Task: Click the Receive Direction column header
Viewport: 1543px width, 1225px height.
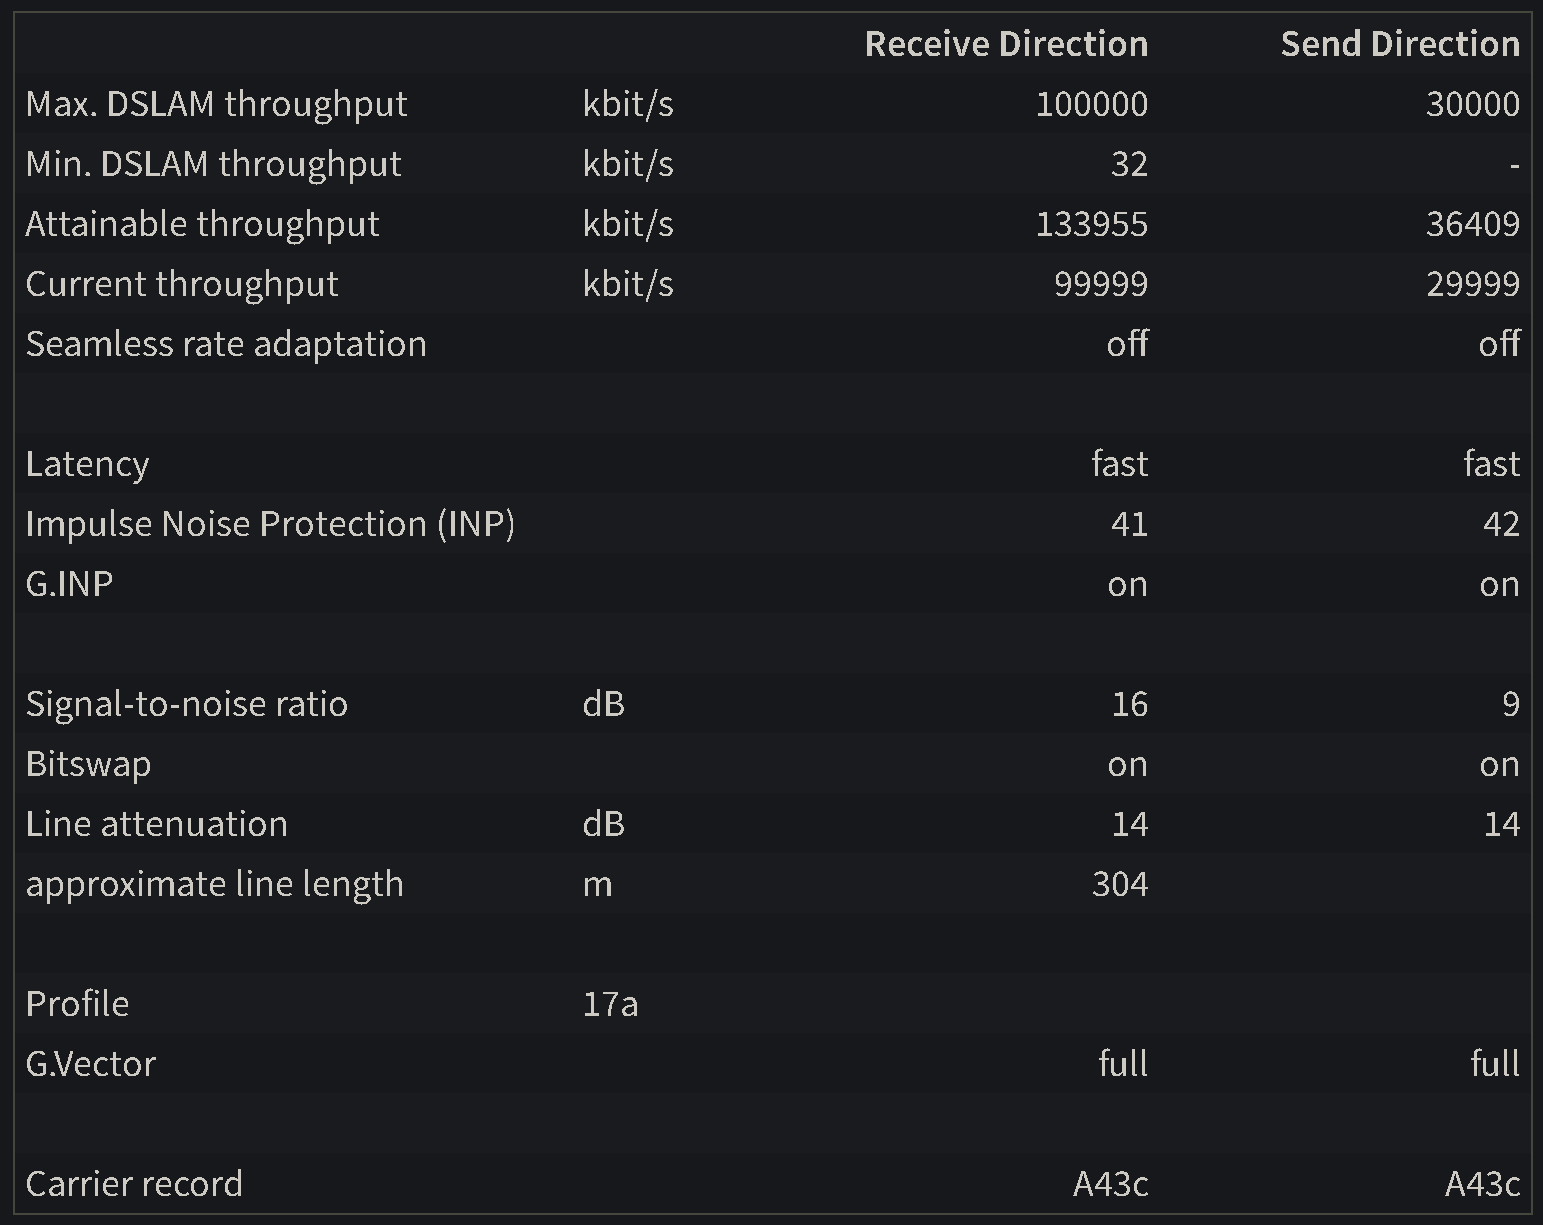Action: tap(1005, 44)
